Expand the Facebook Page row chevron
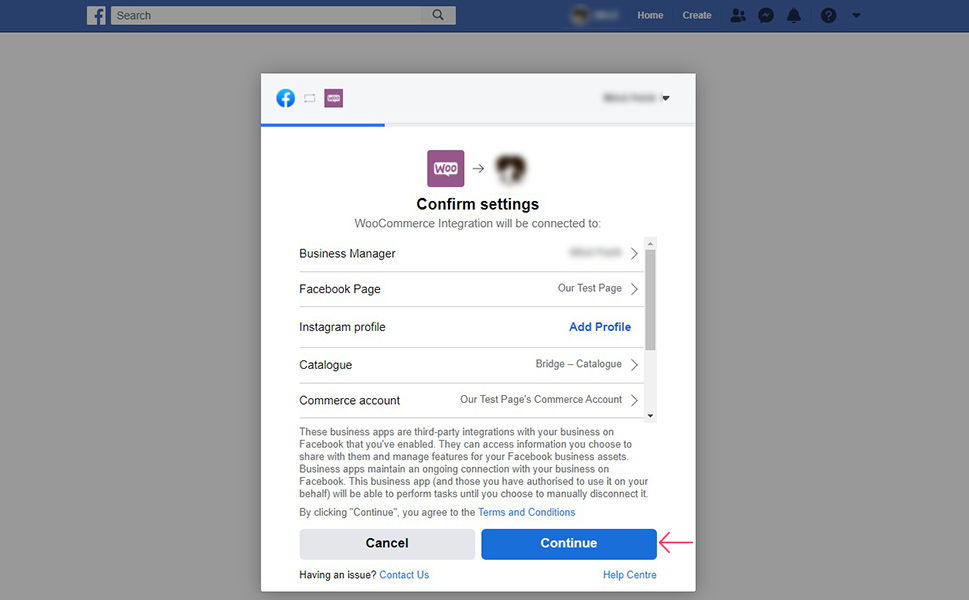Screen dimensions: 969x600 click(634, 289)
